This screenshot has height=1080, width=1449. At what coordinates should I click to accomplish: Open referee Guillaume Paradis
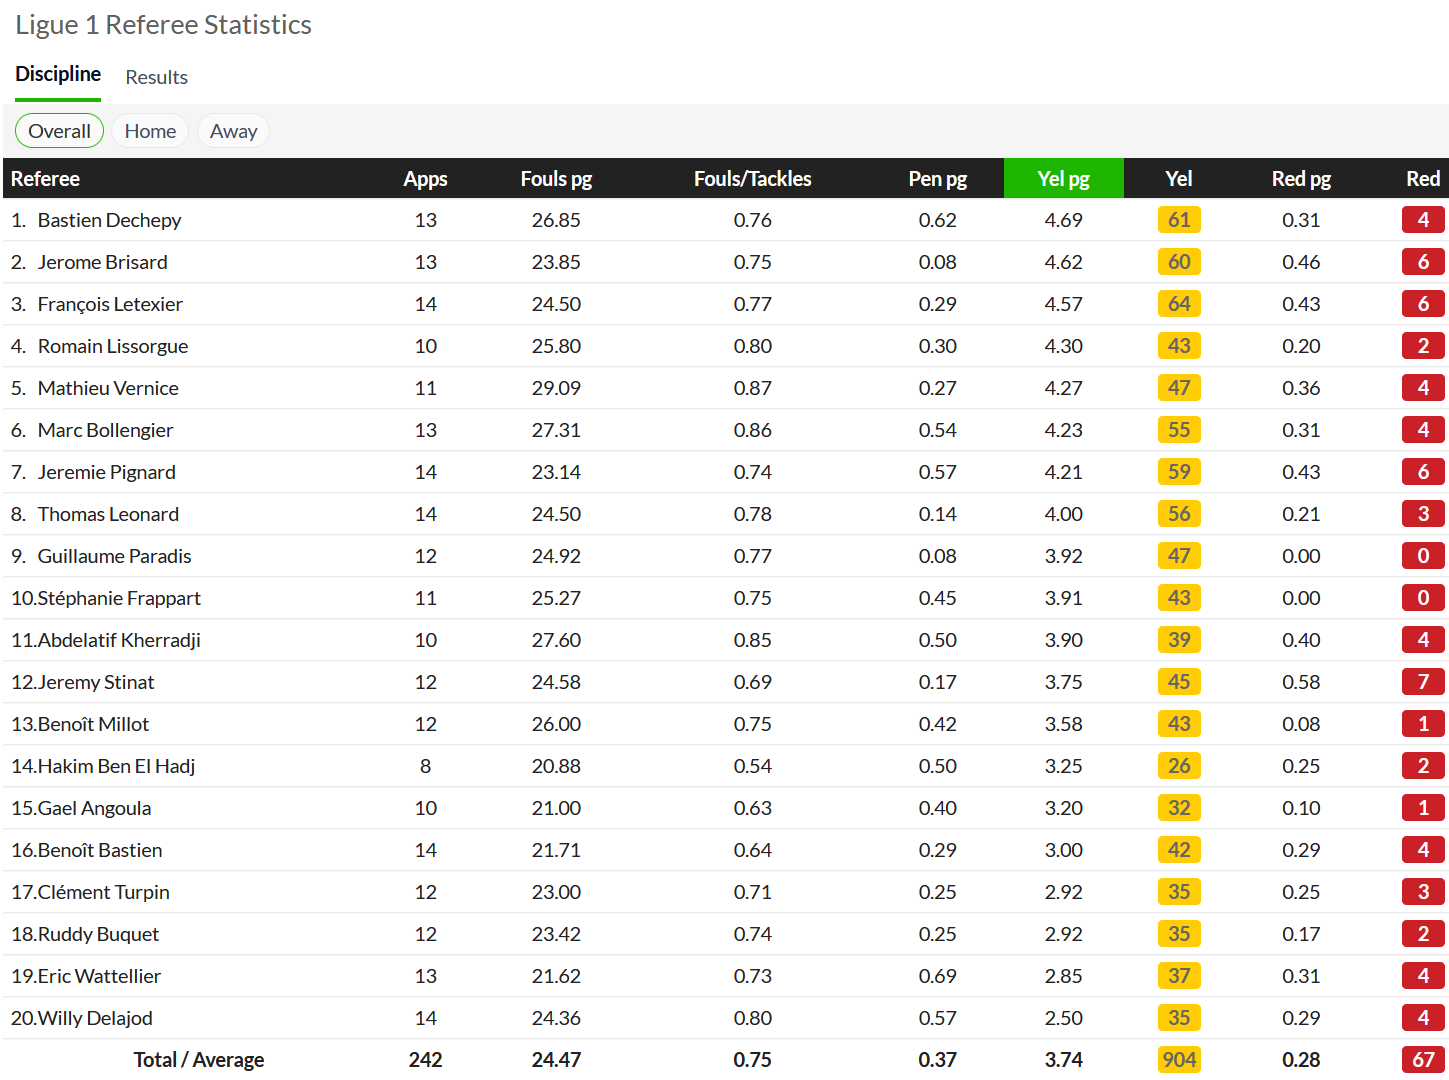[x=114, y=556]
